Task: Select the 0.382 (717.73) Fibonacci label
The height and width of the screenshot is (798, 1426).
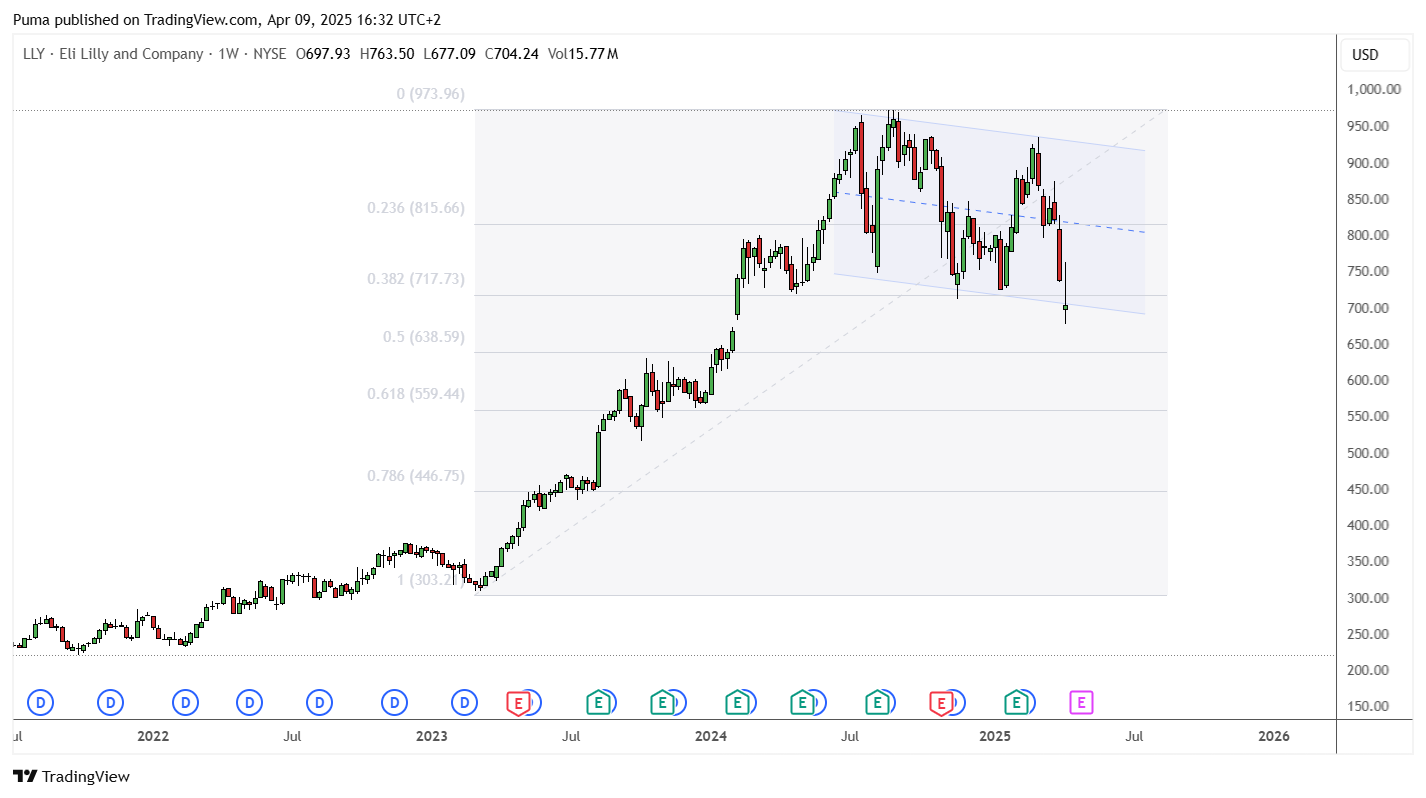Action: coord(416,279)
